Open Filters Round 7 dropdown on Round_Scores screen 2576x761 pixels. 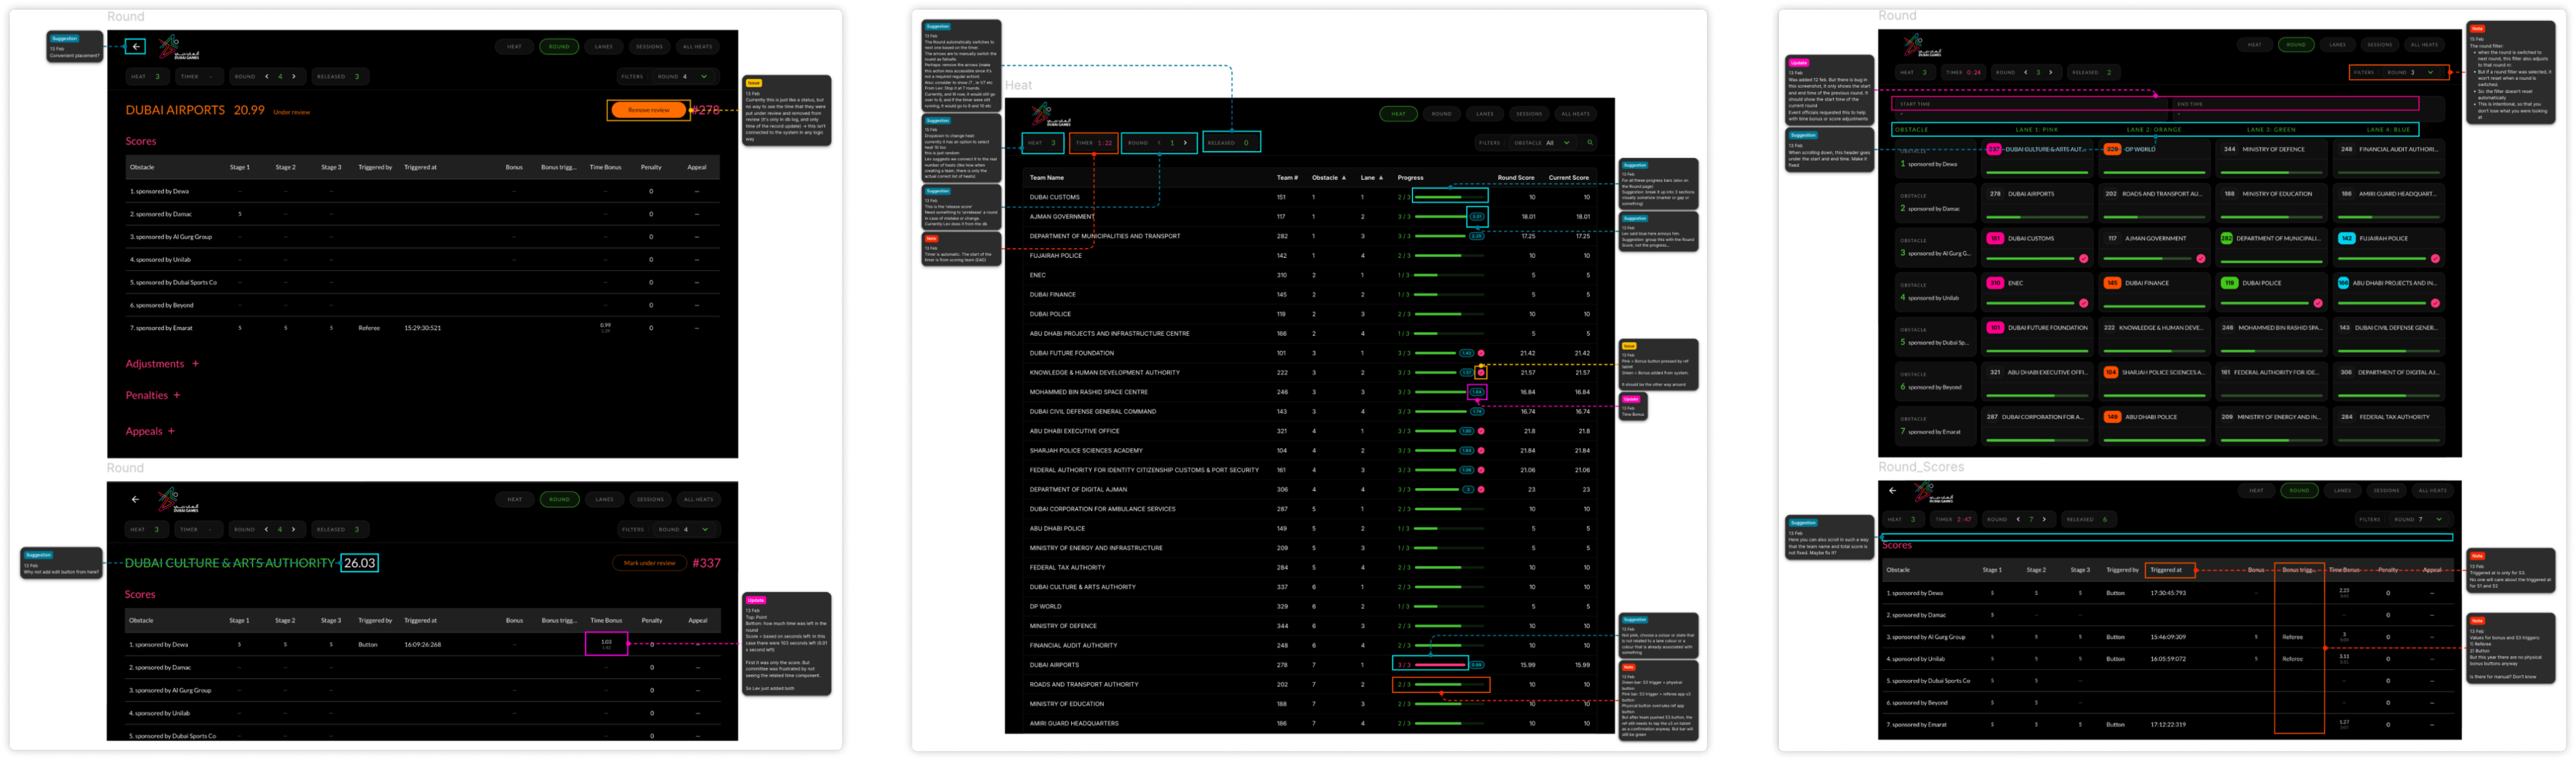click(2421, 519)
